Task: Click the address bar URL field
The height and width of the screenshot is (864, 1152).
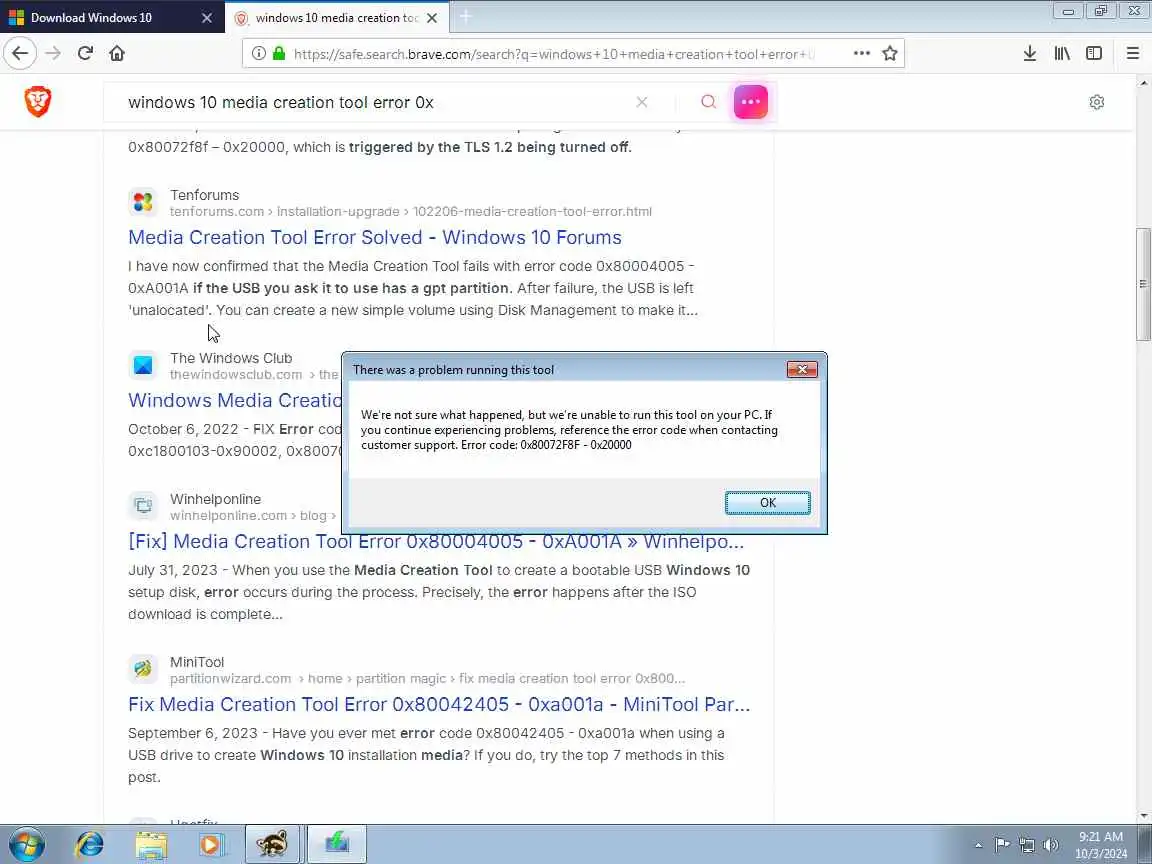Action: [553, 54]
